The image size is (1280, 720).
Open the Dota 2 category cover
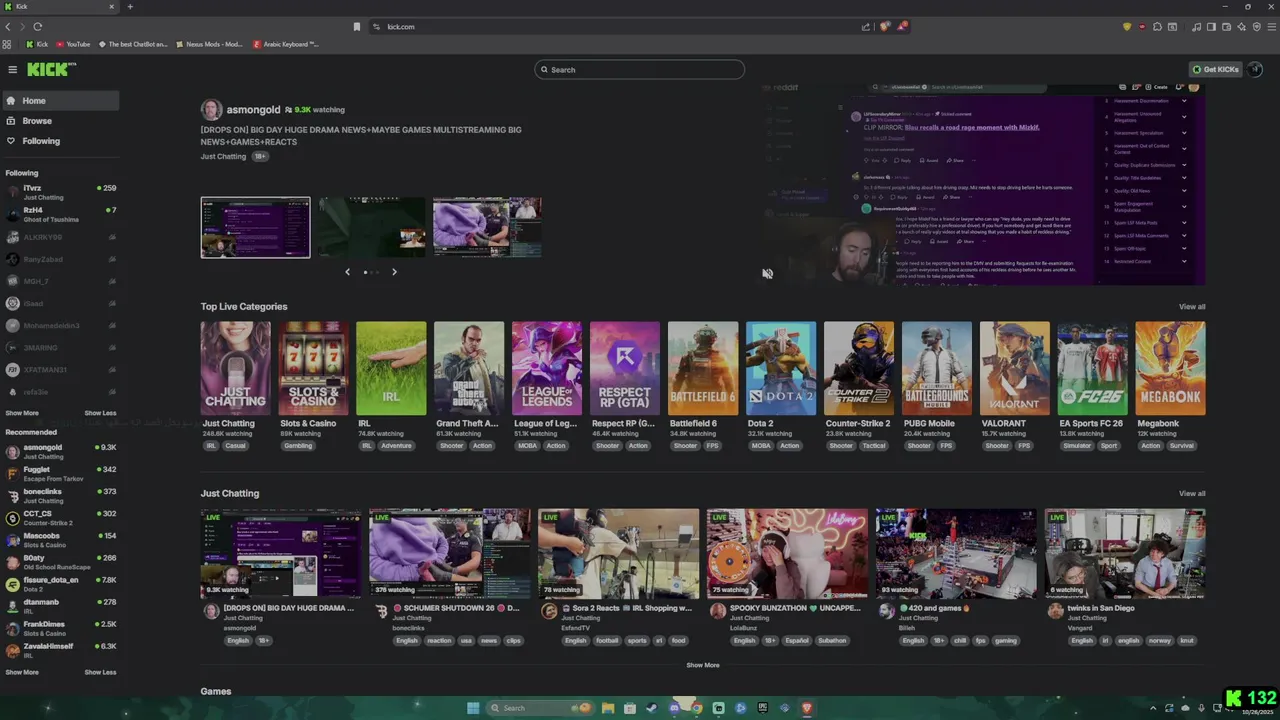click(x=781, y=368)
